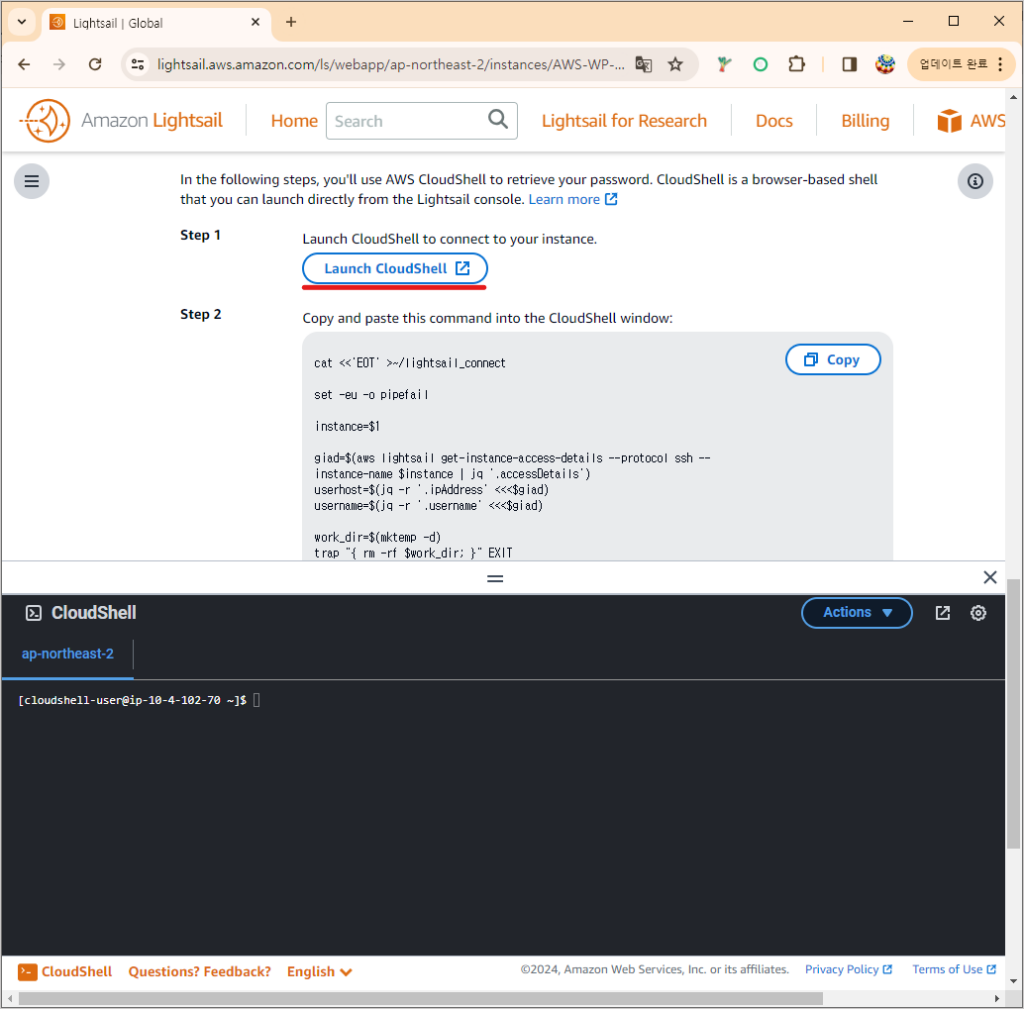This screenshot has height=1009, width=1024.
Task: Click the "set -eu -o pipefail" line
Action: coord(371,394)
